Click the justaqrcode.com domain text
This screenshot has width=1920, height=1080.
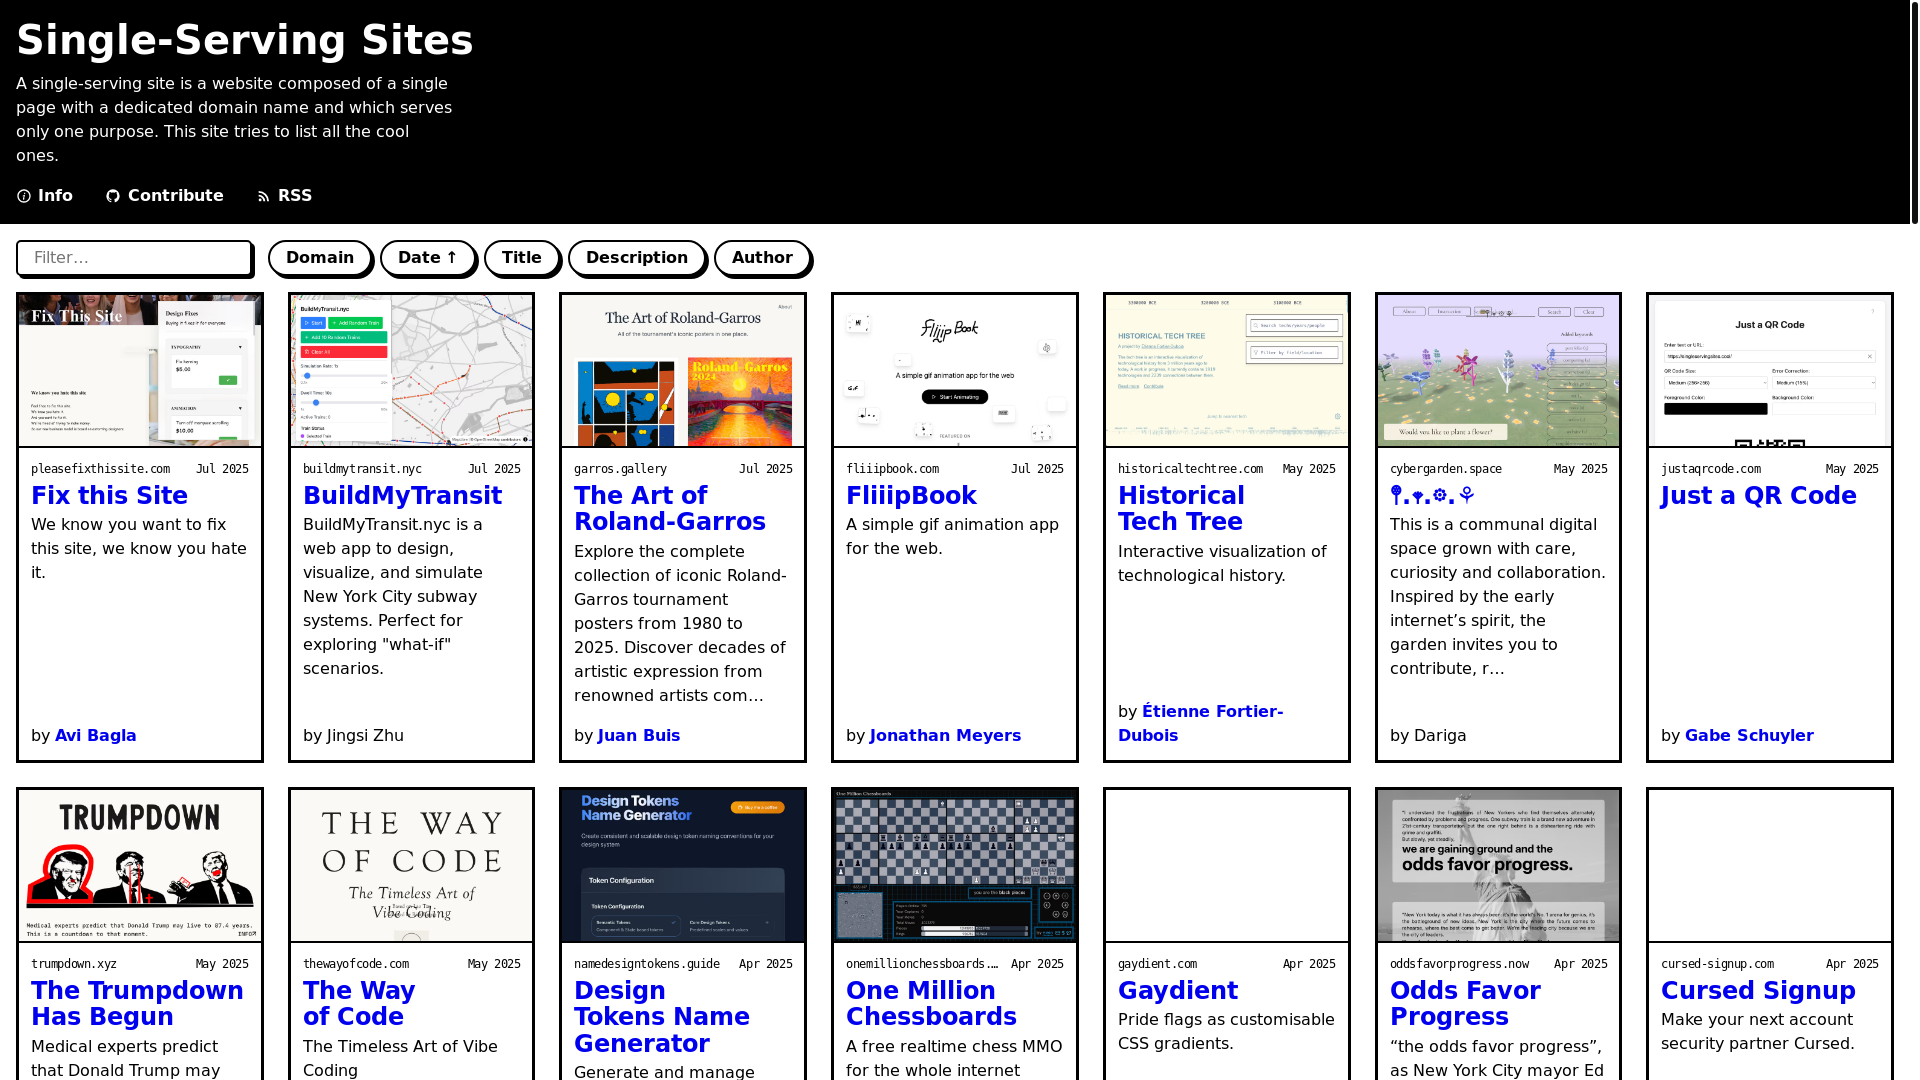point(1711,469)
